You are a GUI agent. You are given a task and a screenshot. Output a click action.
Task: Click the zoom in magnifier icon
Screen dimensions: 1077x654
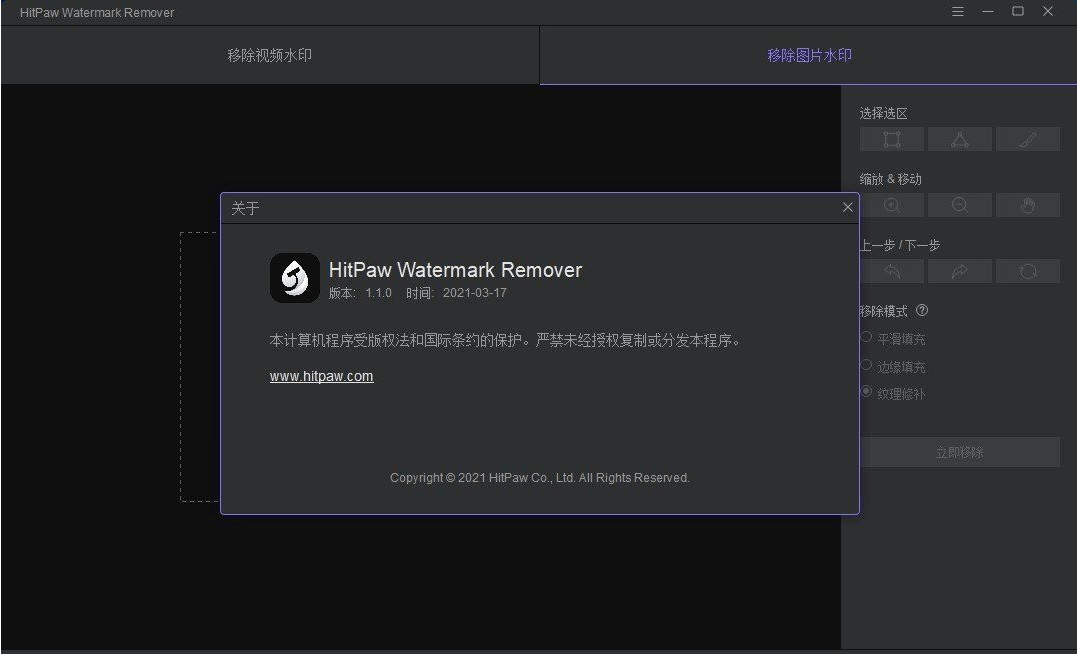tap(892, 205)
